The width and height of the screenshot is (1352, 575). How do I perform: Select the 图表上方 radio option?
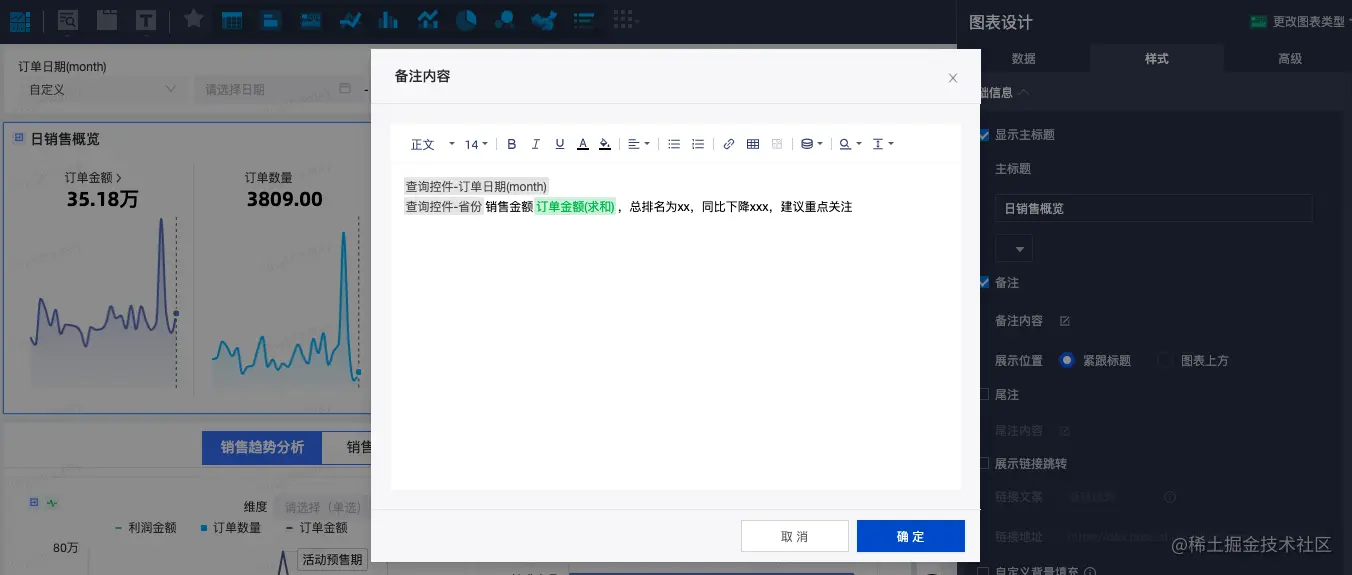[1164, 360]
